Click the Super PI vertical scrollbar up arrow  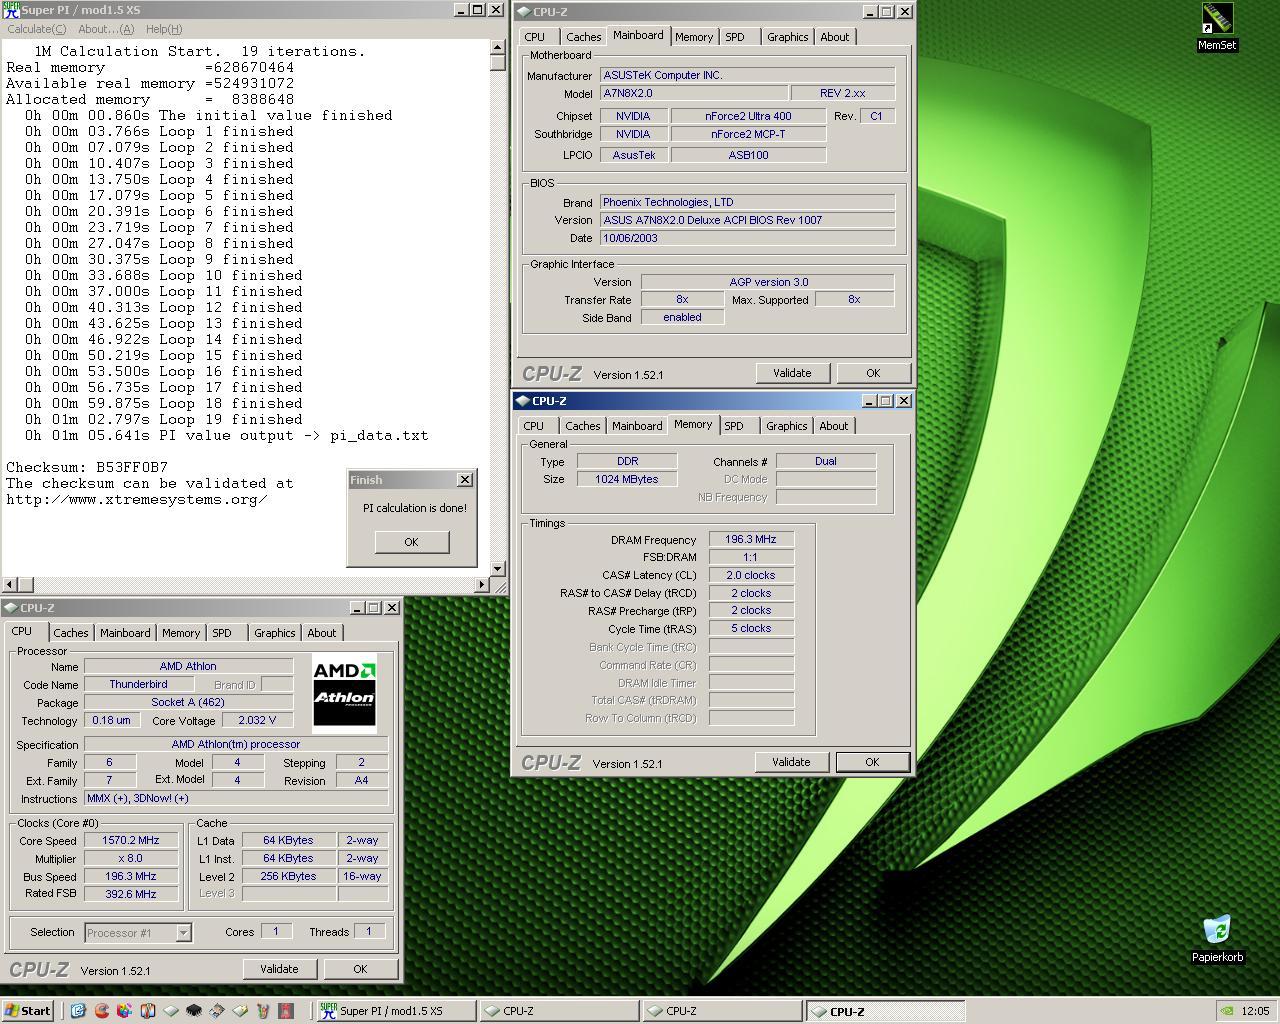498,47
